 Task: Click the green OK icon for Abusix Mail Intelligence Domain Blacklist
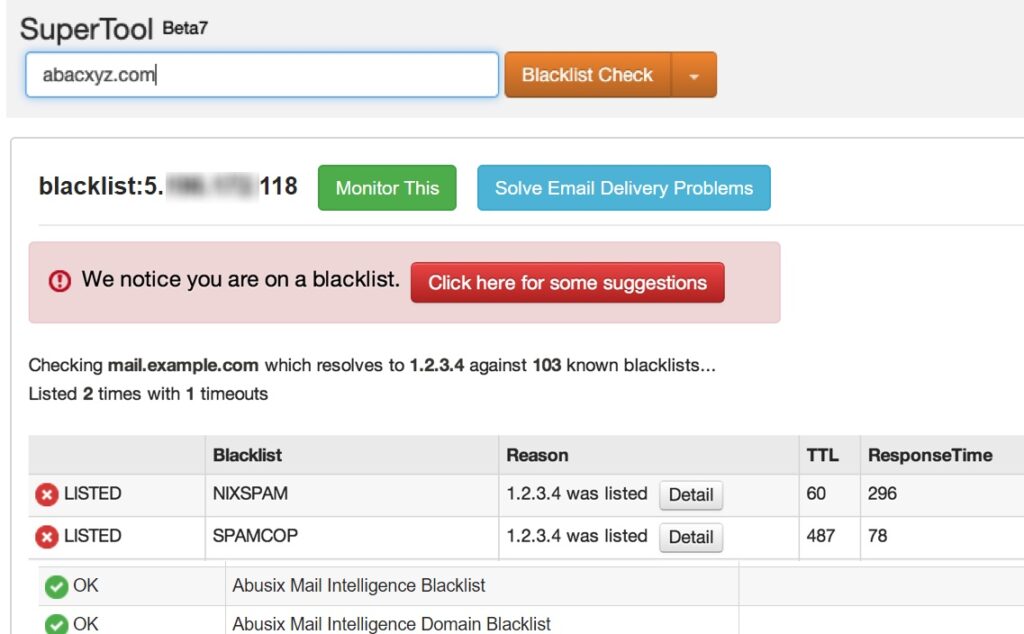tap(57, 622)
